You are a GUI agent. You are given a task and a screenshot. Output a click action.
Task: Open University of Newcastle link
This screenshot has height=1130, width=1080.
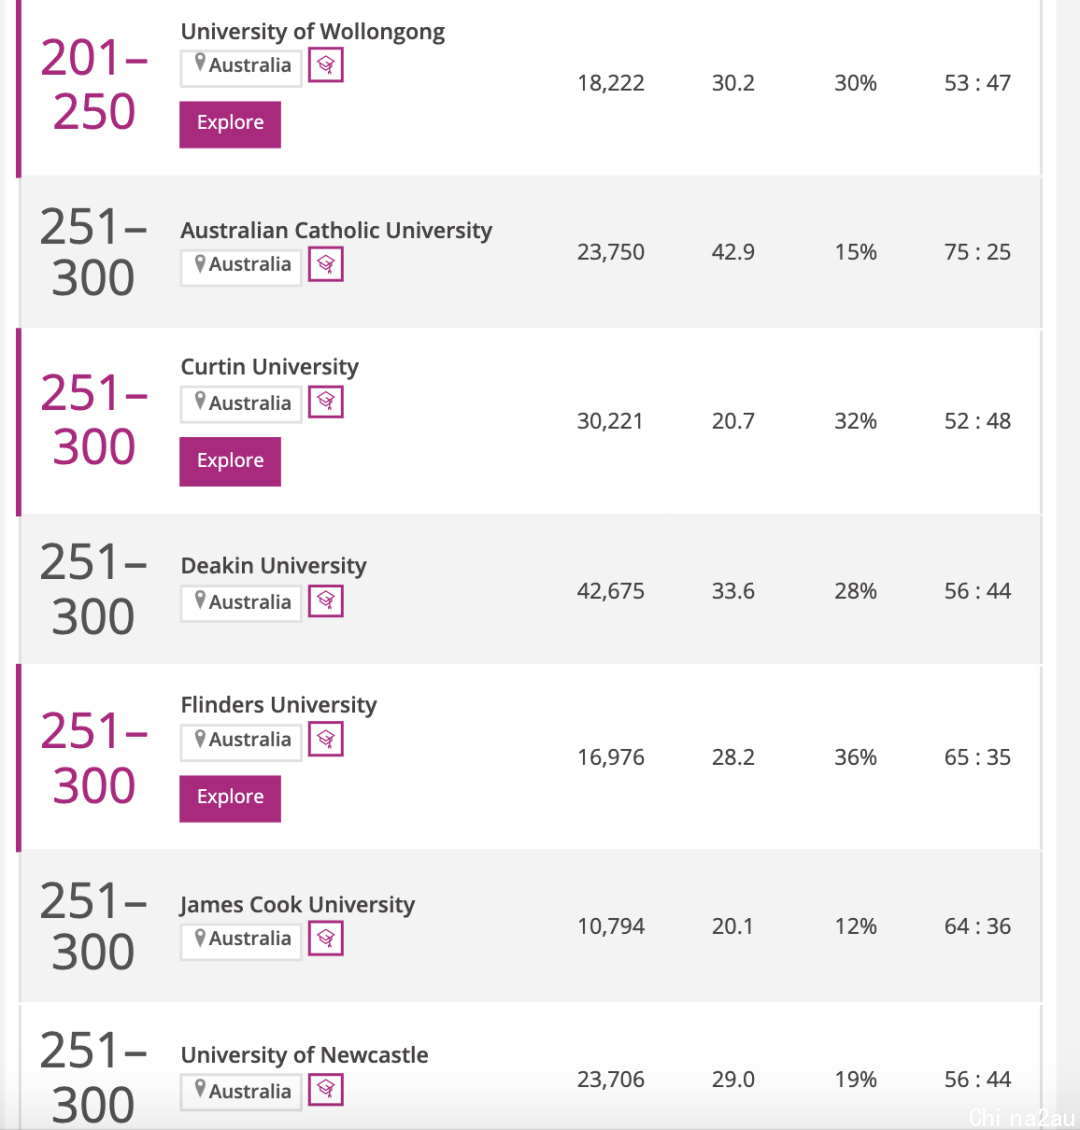pos(305,1055)
